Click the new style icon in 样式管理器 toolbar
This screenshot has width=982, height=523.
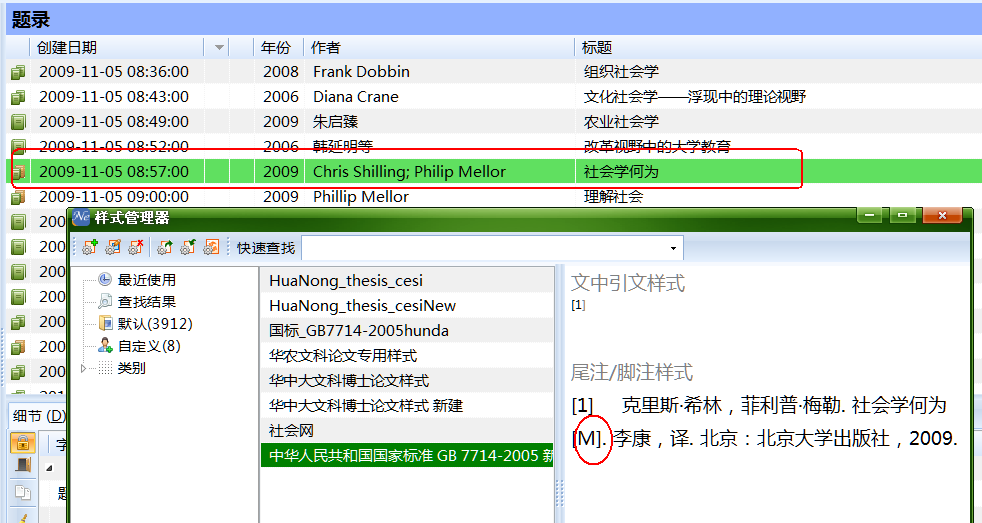[x=90, y=247]
